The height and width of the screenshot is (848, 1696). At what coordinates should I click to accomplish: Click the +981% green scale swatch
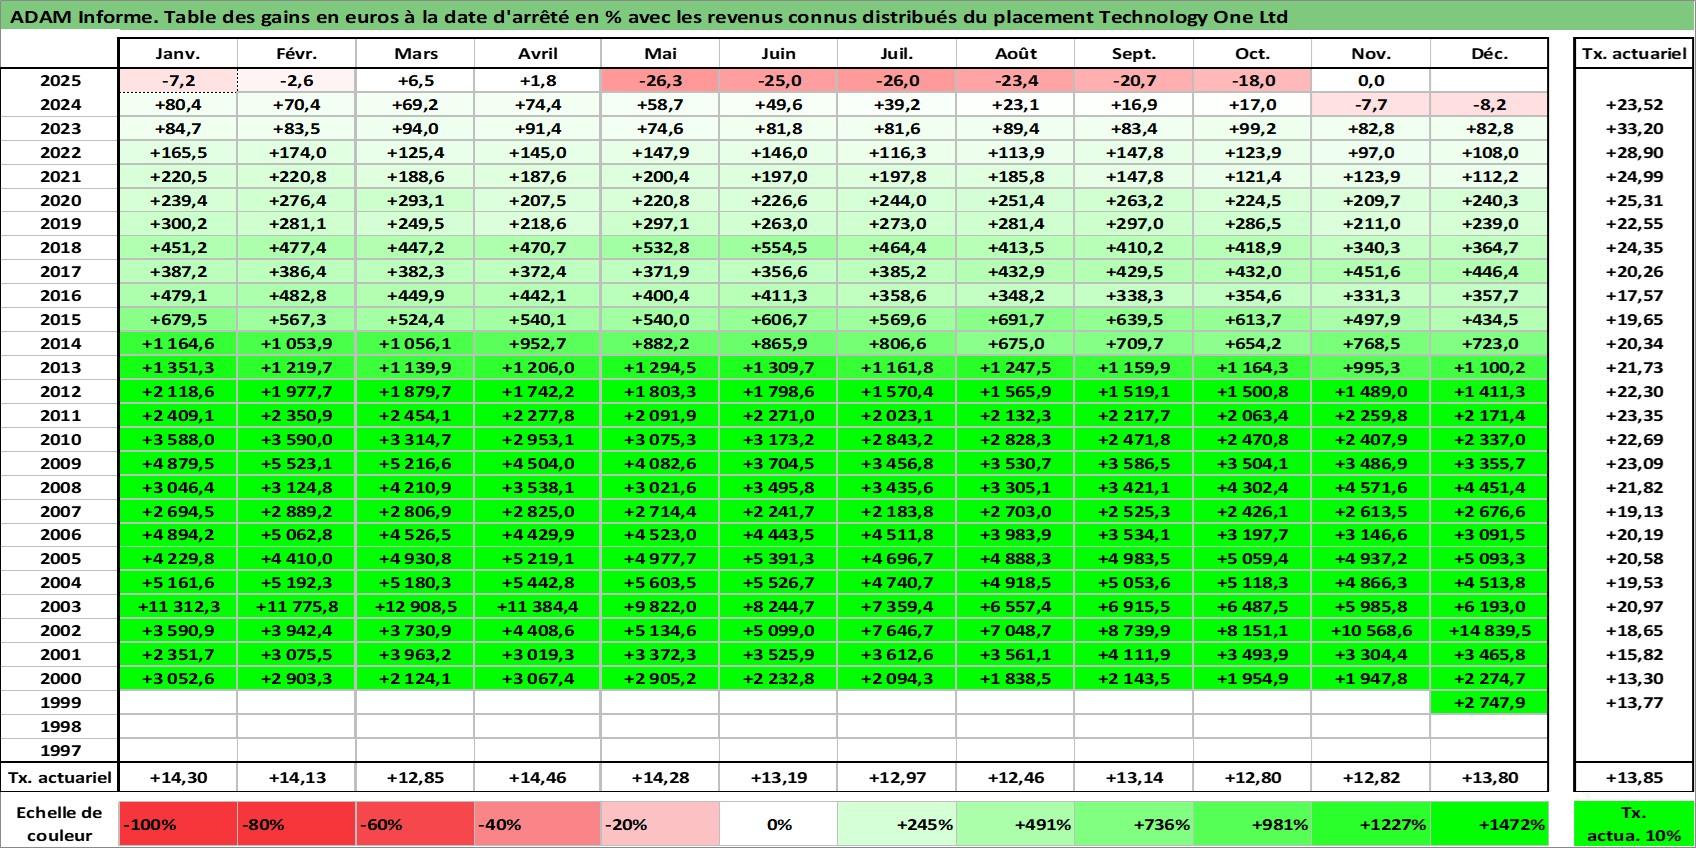click(x=1252, y=824)
